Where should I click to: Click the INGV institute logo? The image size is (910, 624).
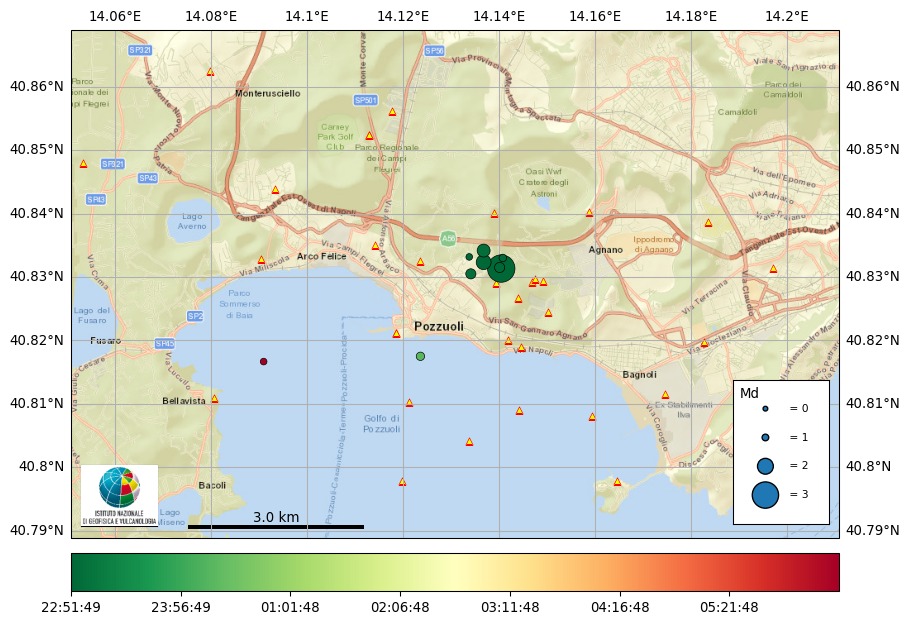[119, 494]
